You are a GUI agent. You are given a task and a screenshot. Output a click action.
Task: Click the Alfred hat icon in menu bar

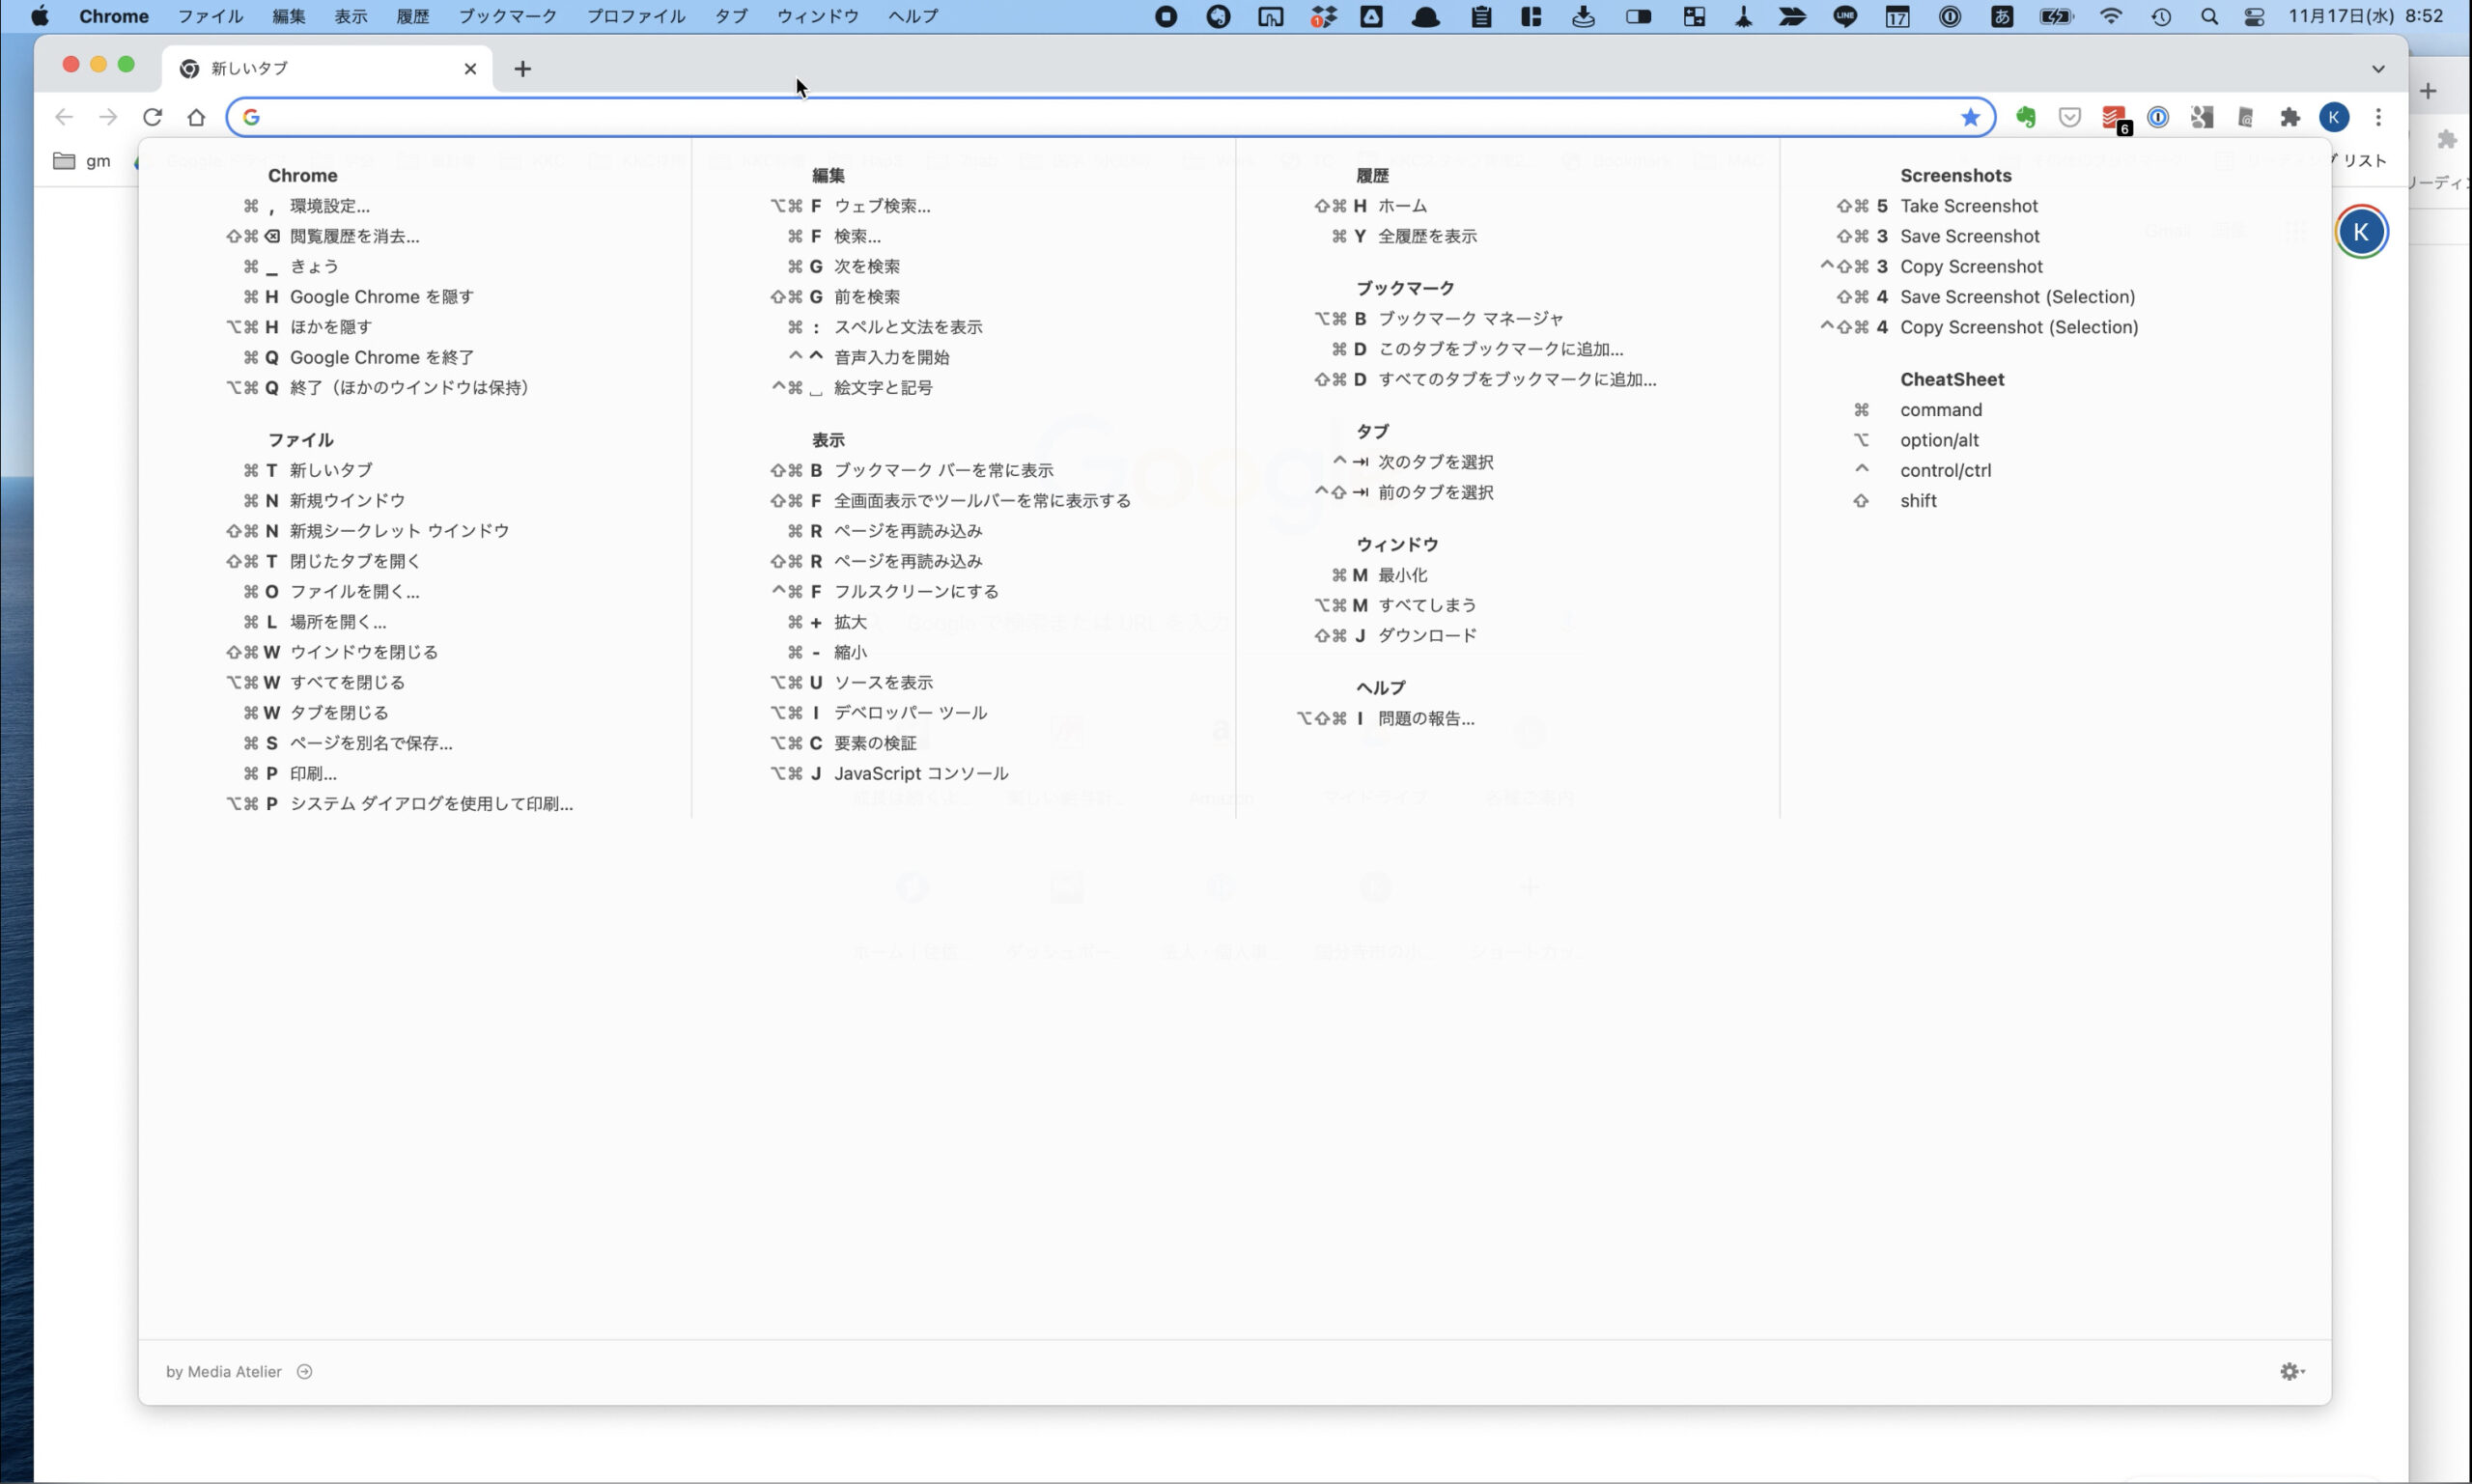(x=1425, y=16)
